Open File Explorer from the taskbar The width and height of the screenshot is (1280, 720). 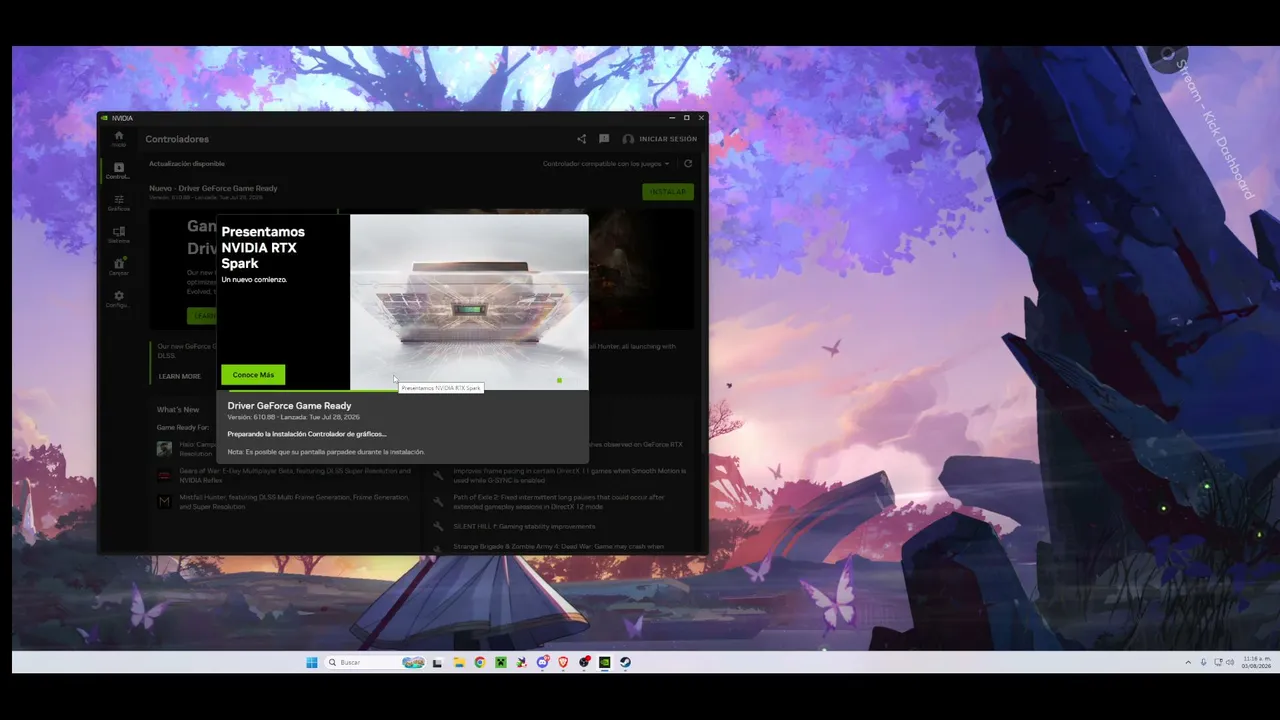tap(459, 662)
